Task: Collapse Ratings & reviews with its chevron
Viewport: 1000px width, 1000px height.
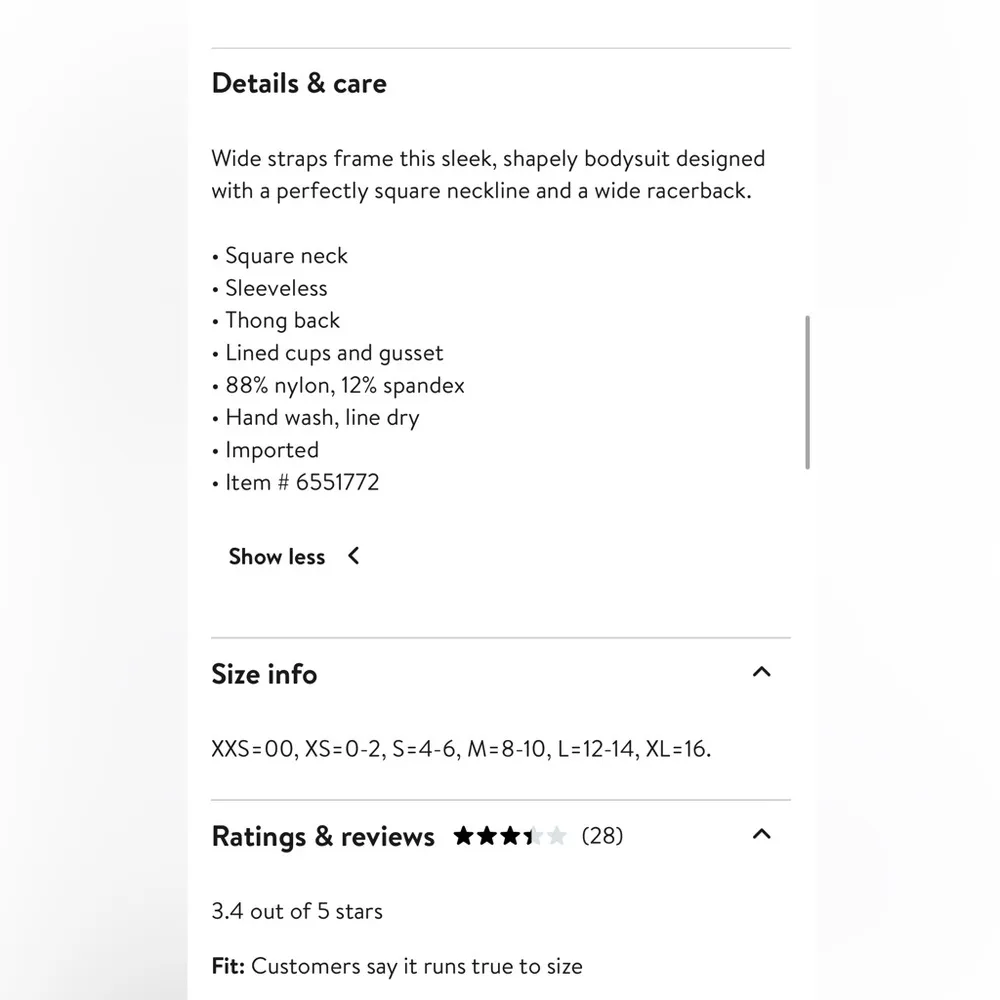Action: tap(761, 834)
